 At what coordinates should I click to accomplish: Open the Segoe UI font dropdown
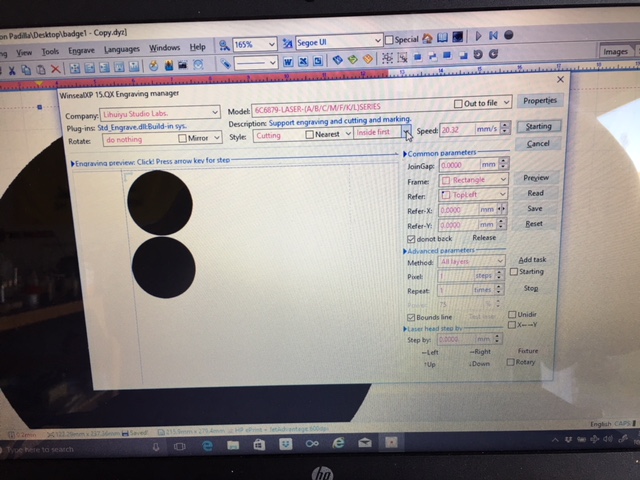(x=378, y=41)
